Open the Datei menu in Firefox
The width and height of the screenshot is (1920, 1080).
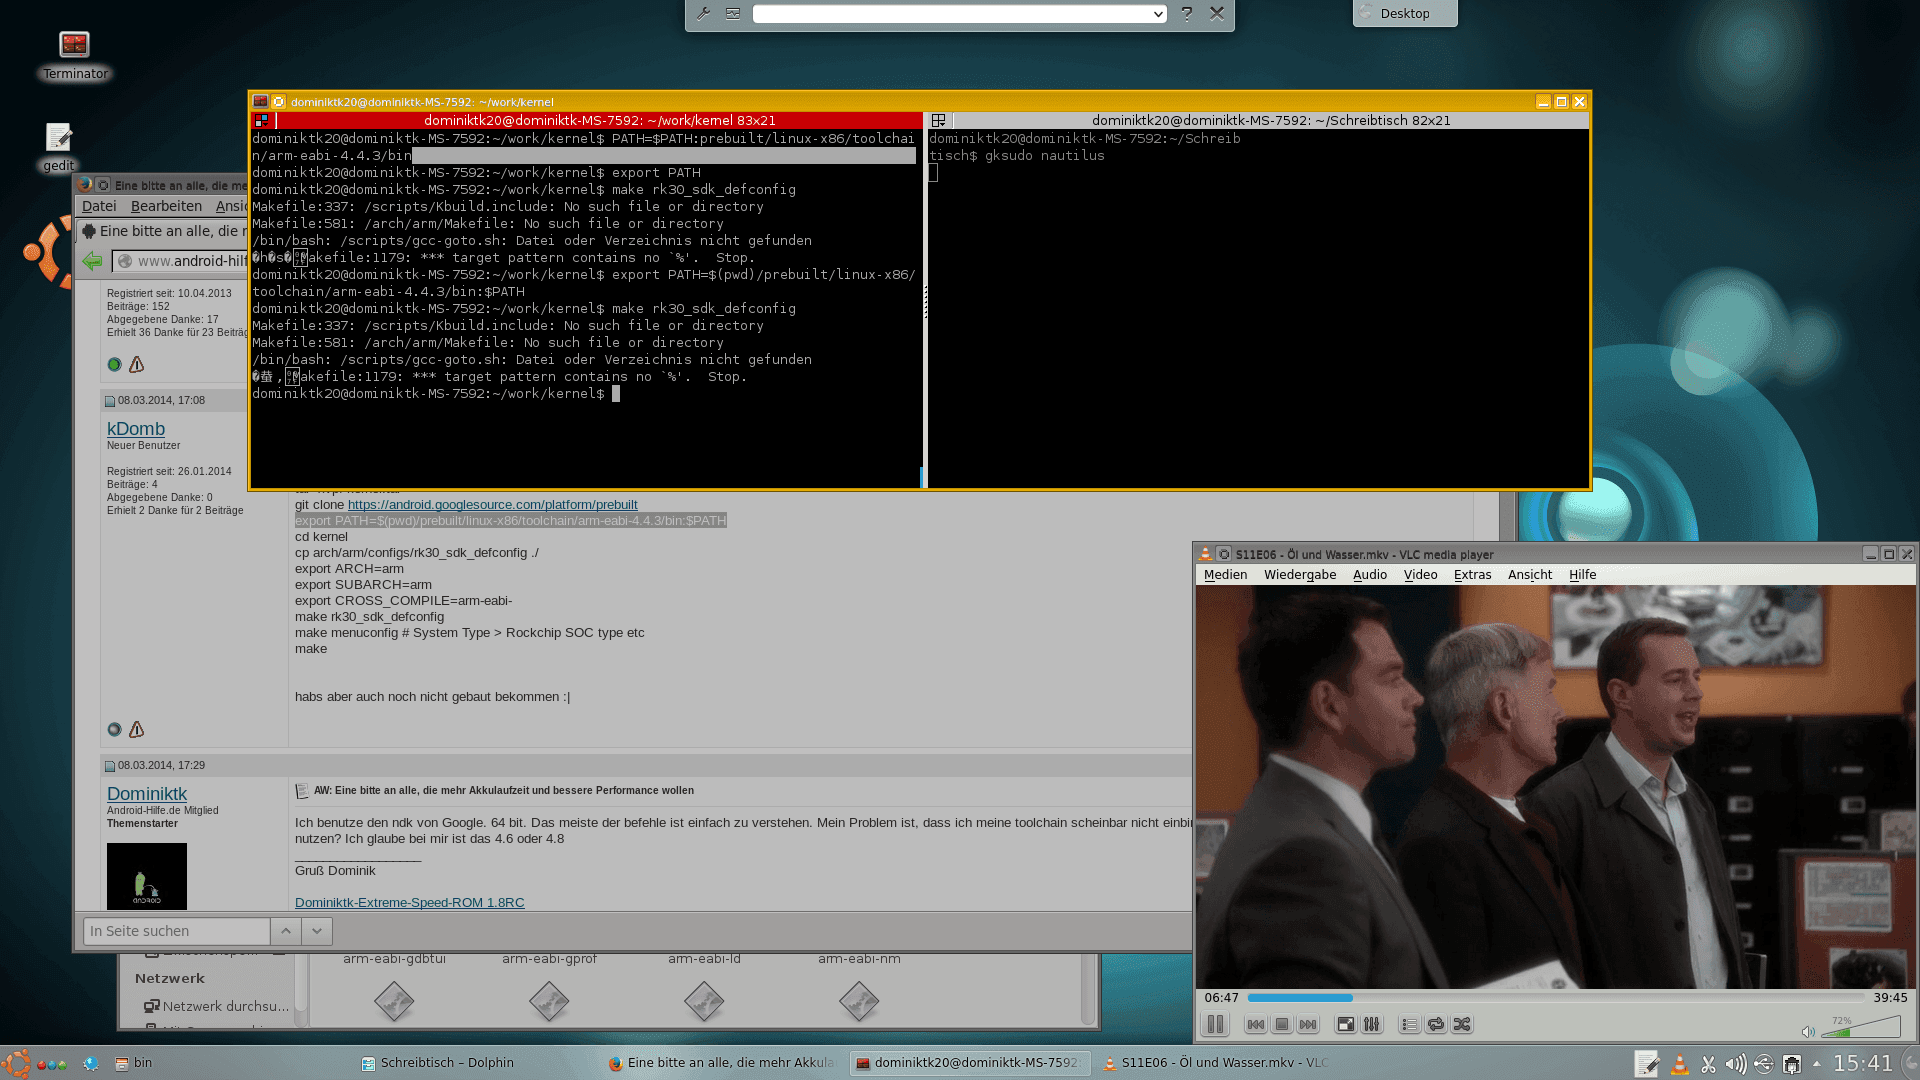99,206
